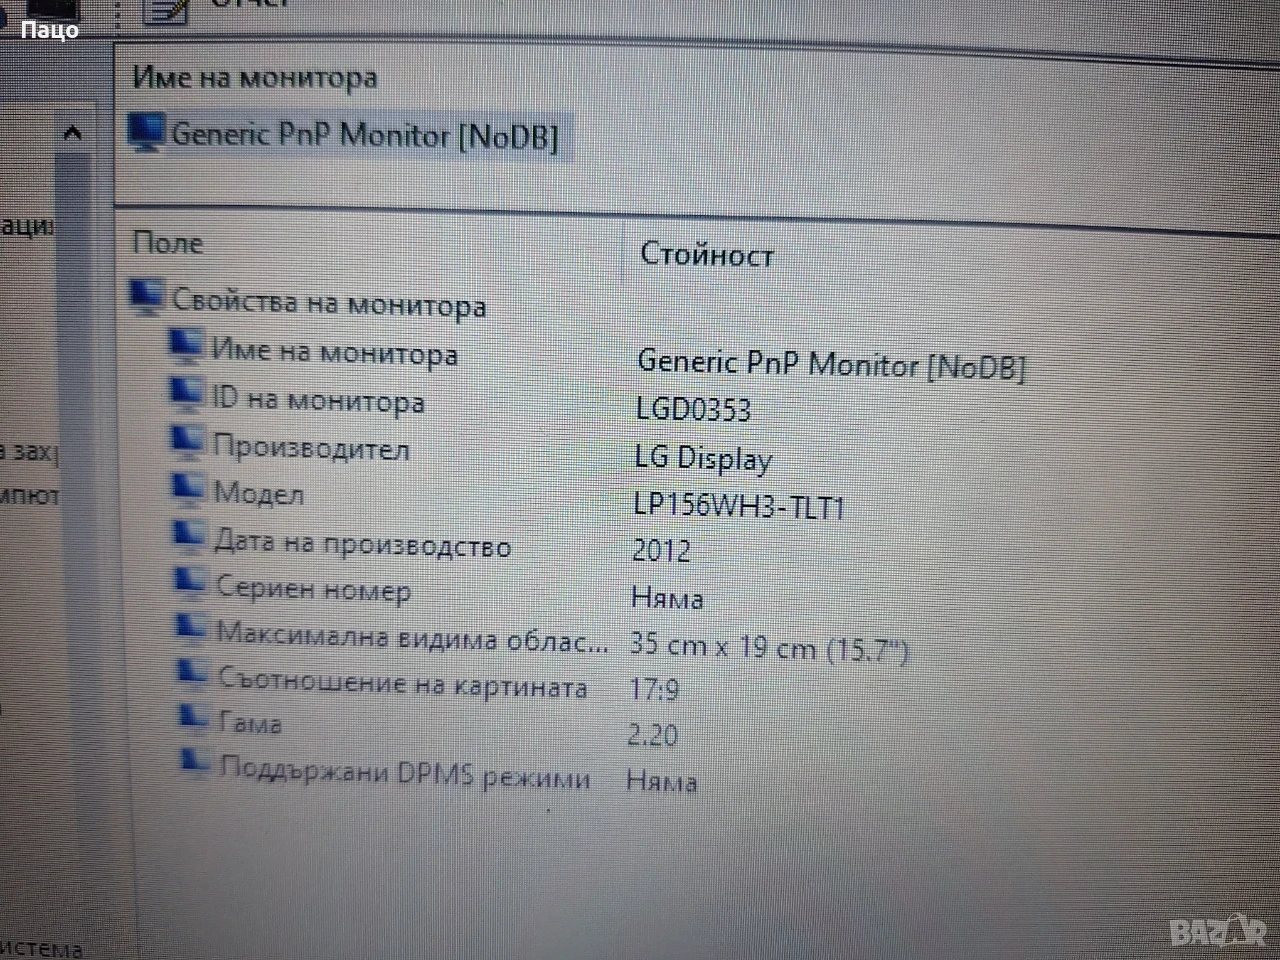Viewport: 1280px width, 960px height.
Task: Click the monitor icon beside Generic PnP Monitor [NoDB] header
Action: pos(147,133)
